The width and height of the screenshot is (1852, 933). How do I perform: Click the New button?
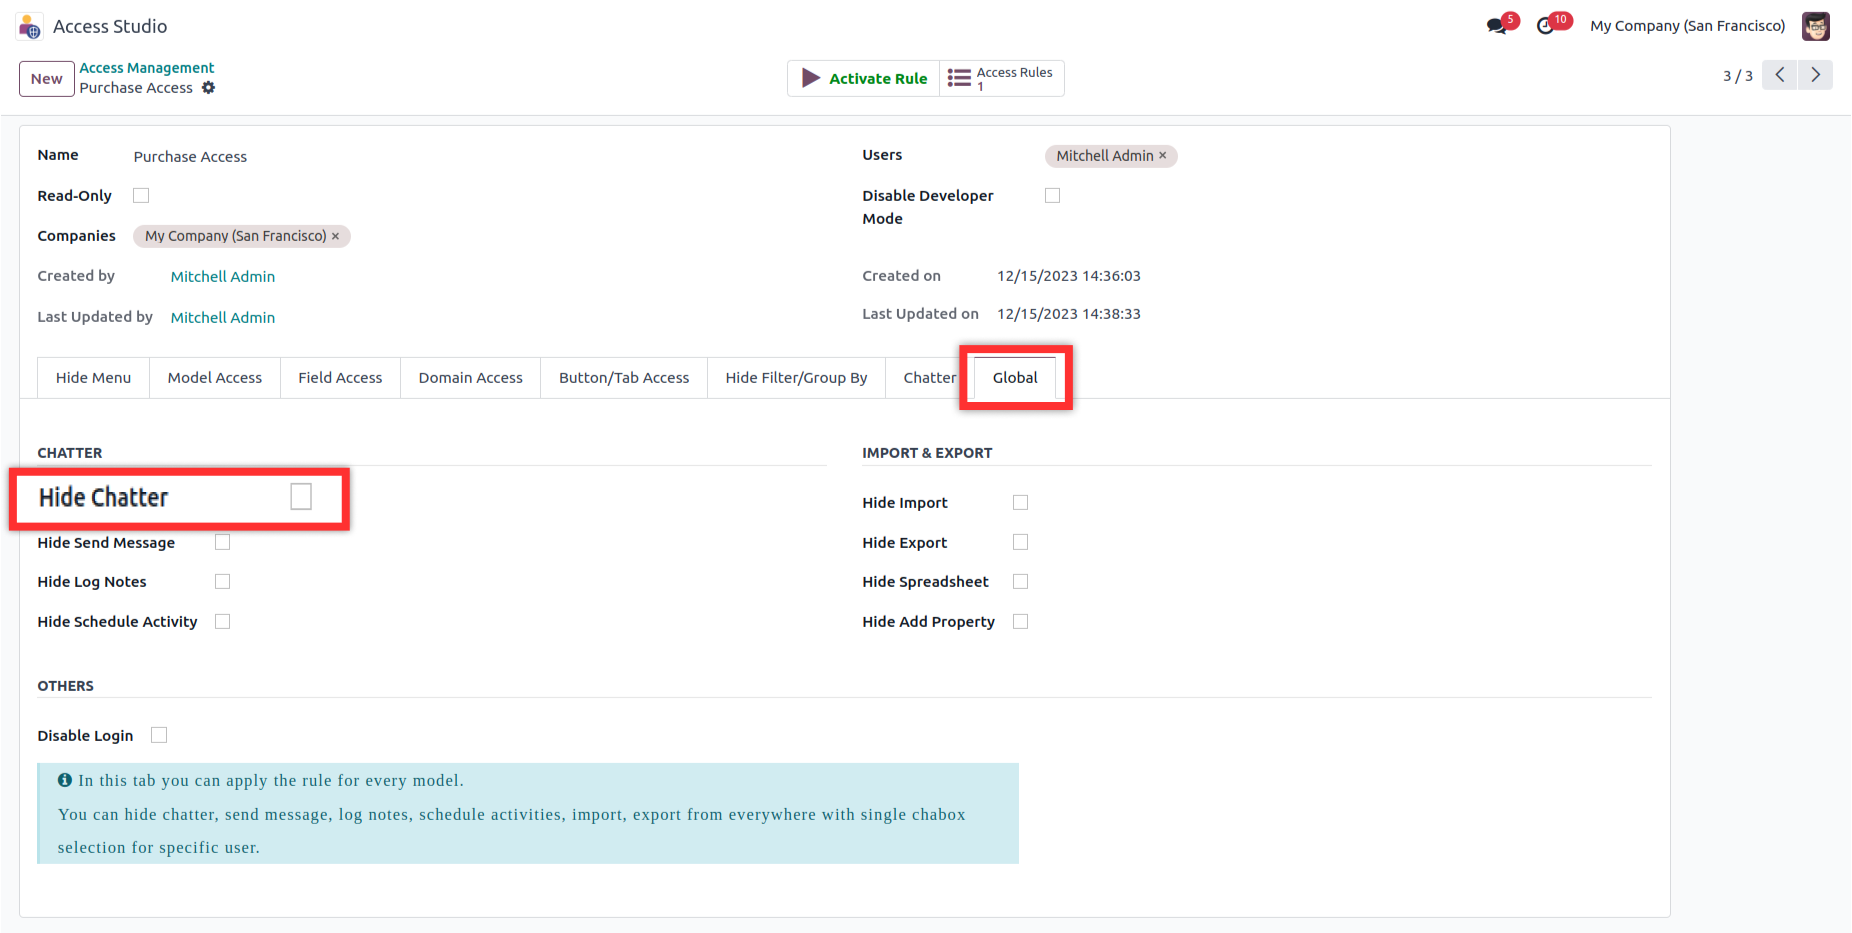[46, 79]
